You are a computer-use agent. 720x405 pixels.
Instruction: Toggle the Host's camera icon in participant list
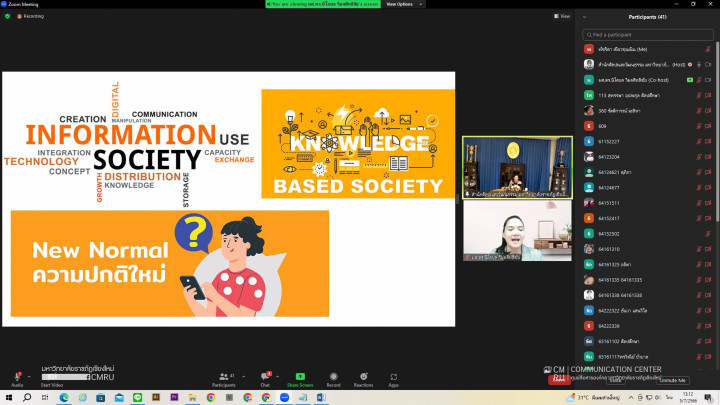[x=708, y=65]
